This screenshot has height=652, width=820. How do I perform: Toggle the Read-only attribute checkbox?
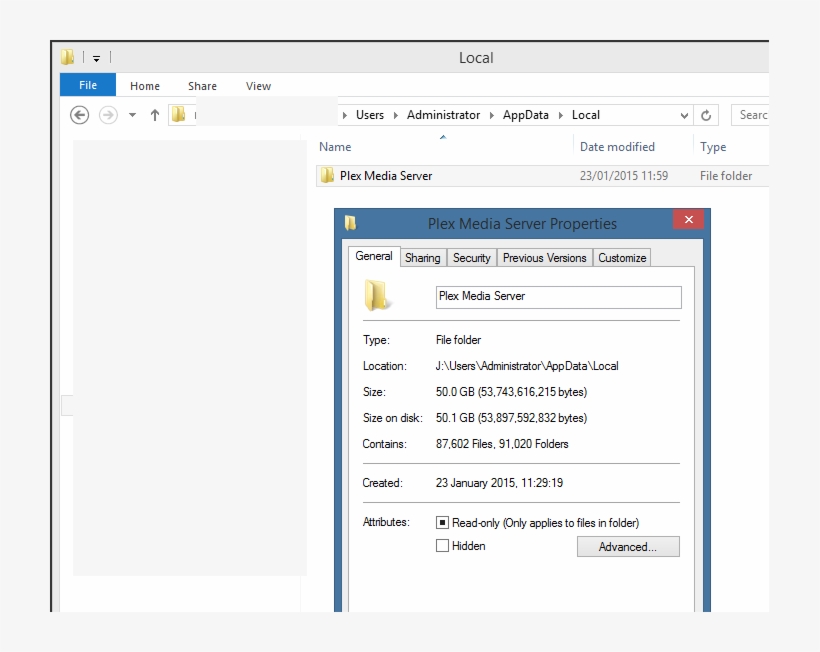click(x=441, y=522)
